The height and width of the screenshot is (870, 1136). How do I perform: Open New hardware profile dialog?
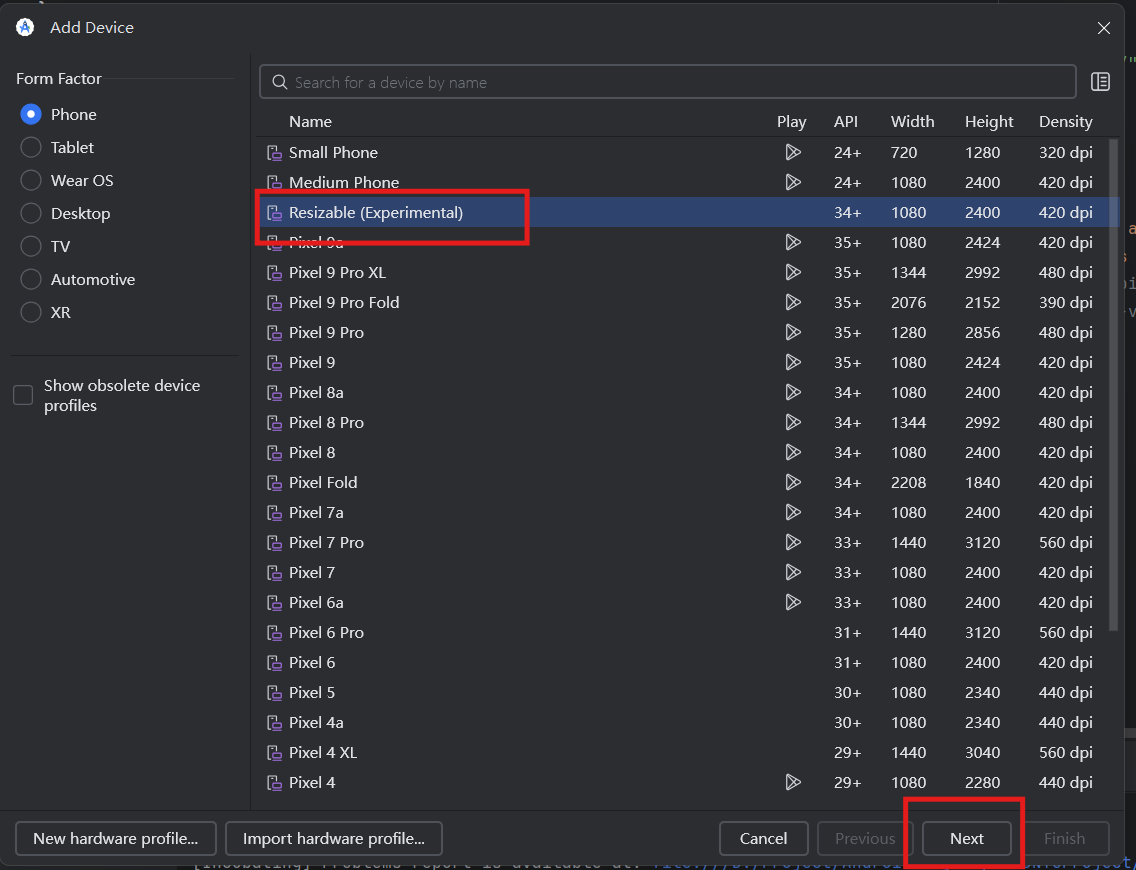115,838
